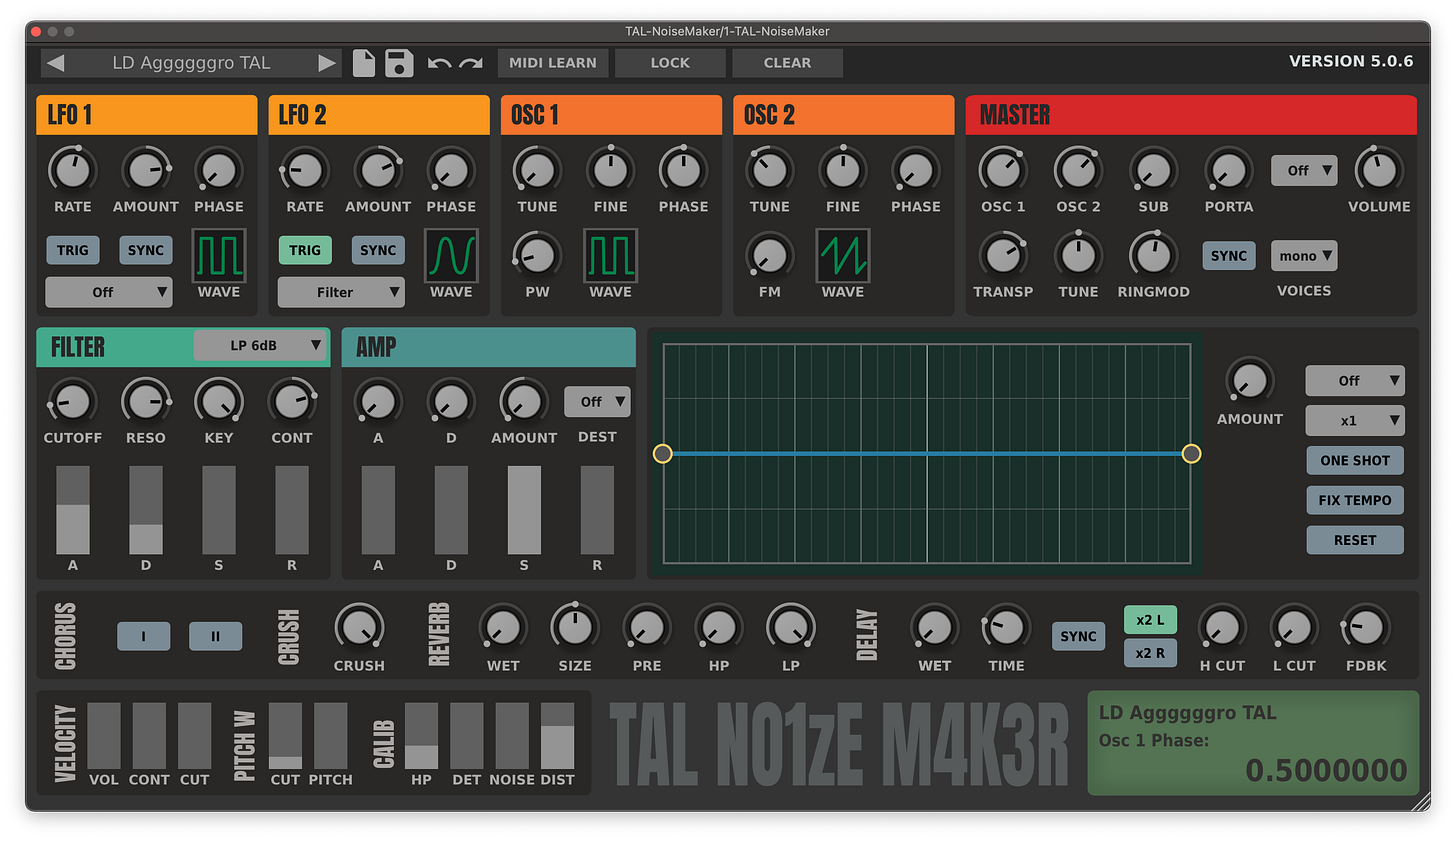Image resolution: width=1456 pixels, height=841 pixels.
Task: Undo the last change
Action: click(439, 63)
